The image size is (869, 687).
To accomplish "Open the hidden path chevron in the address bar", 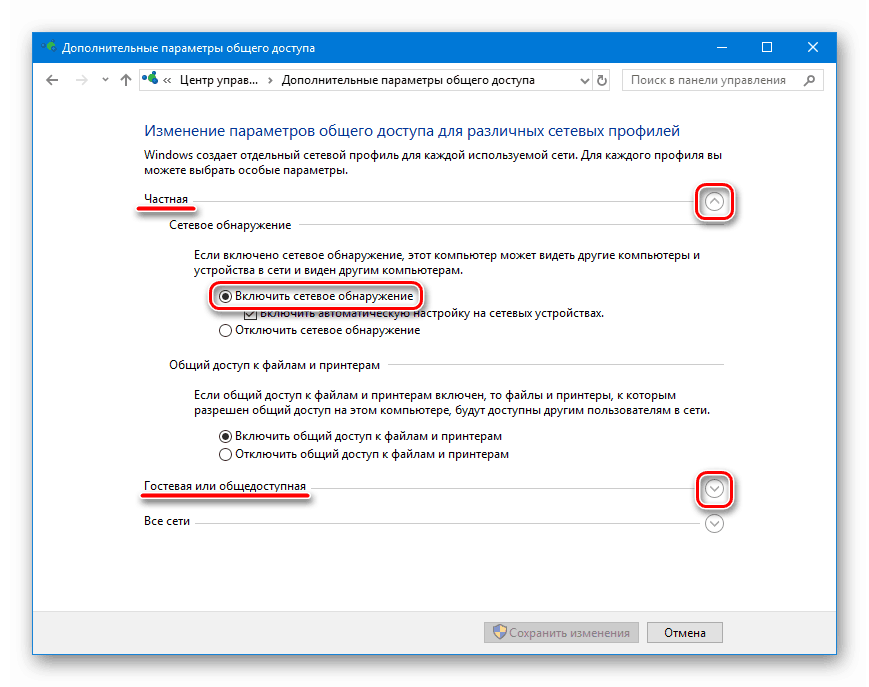I will [167, 80].
